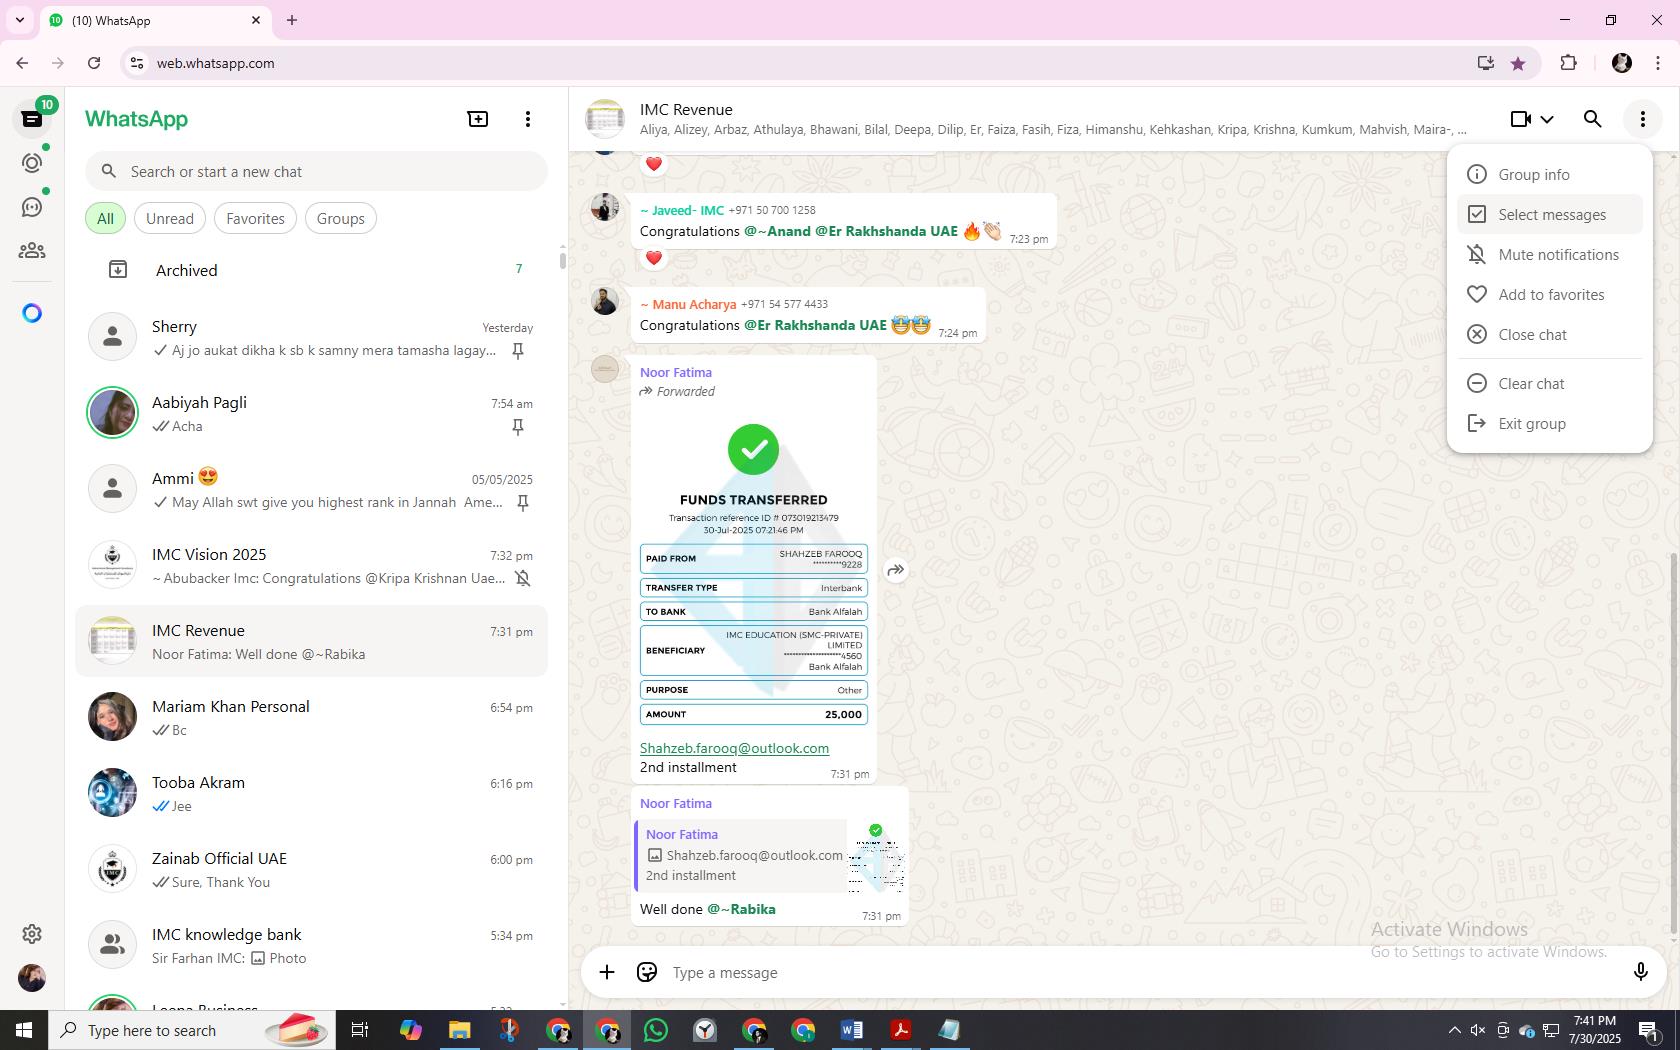Viewport: 1680px width, 1050px height.
Task: Search within IMC Revenue chat
Action: click(x=1593, y=119)
